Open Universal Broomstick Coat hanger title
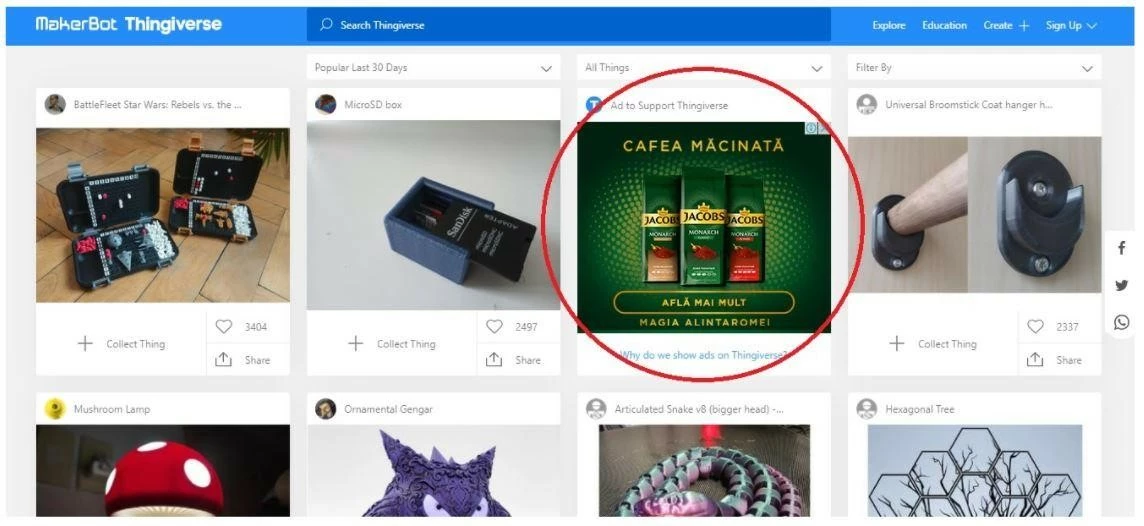This screenshot has height=526, width=1144. click(969, 104)
